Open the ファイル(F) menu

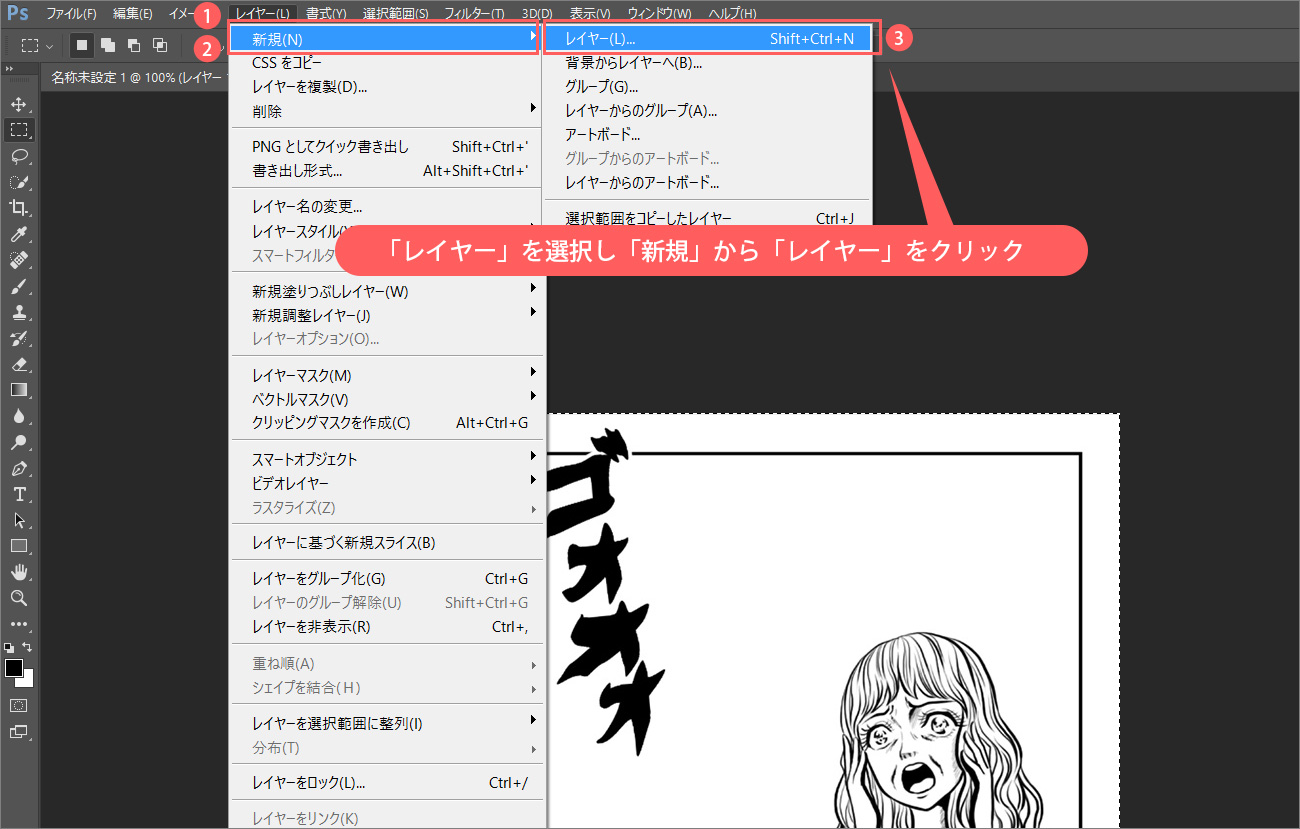[71, 13]
